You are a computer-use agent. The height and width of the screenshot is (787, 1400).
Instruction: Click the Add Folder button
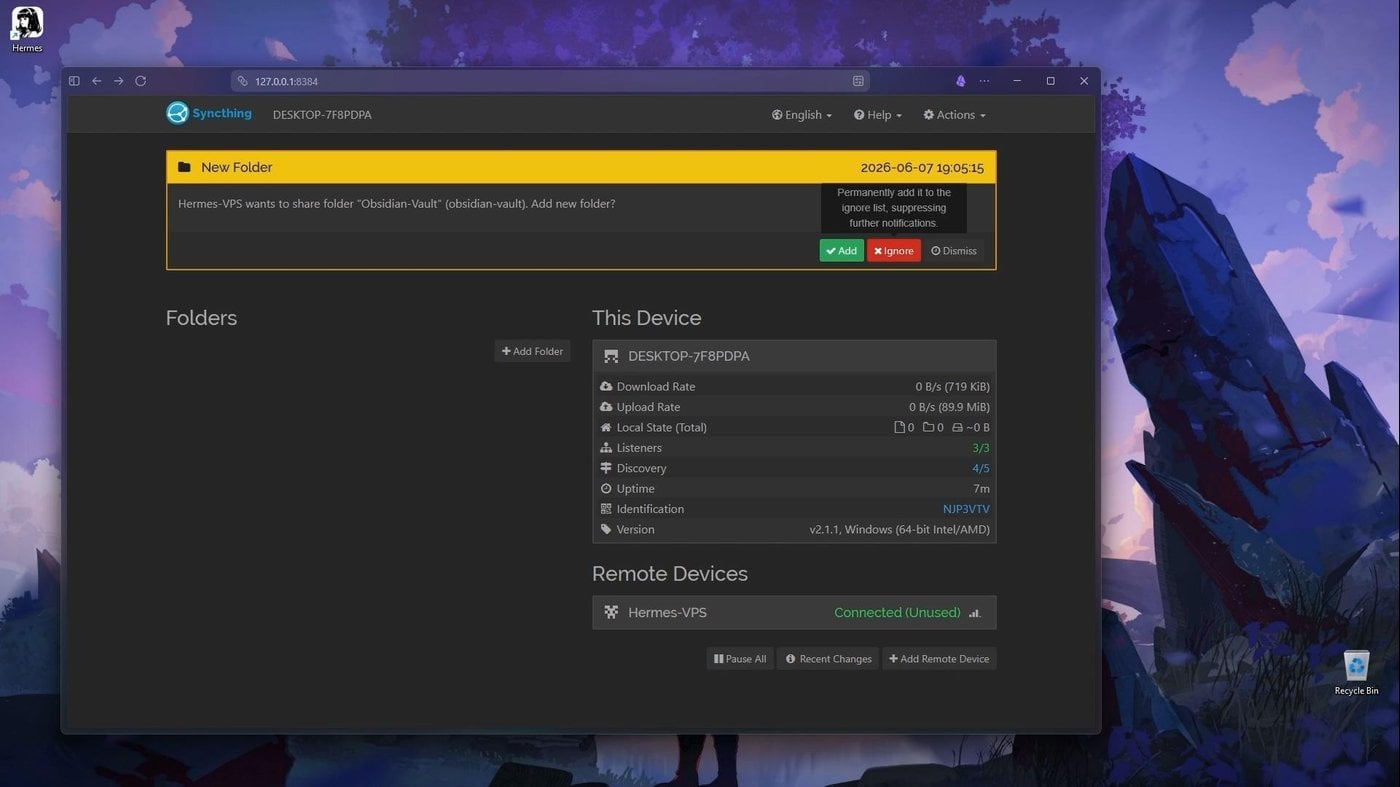[x=532, y=351]
